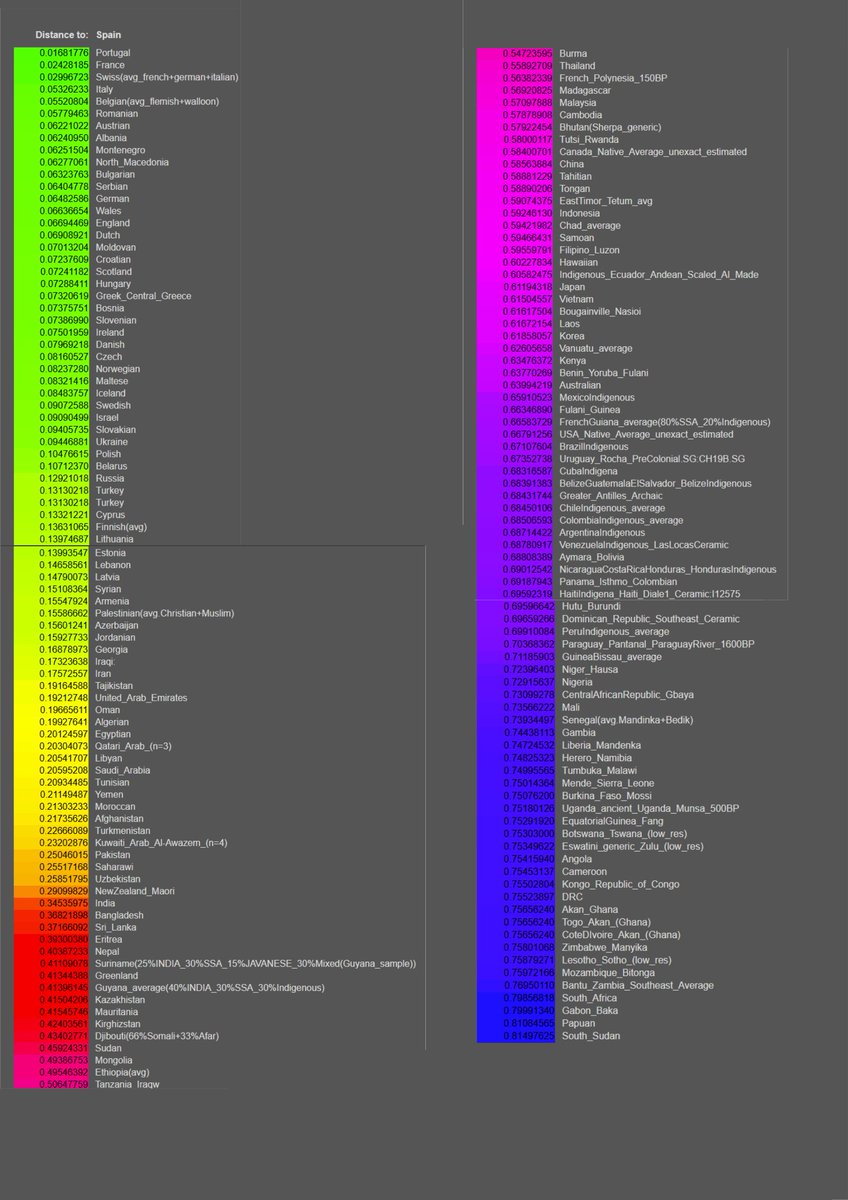
Task: Click the Senegal(avg.Mandinka+Bedik) label
Action: (627, 720)
